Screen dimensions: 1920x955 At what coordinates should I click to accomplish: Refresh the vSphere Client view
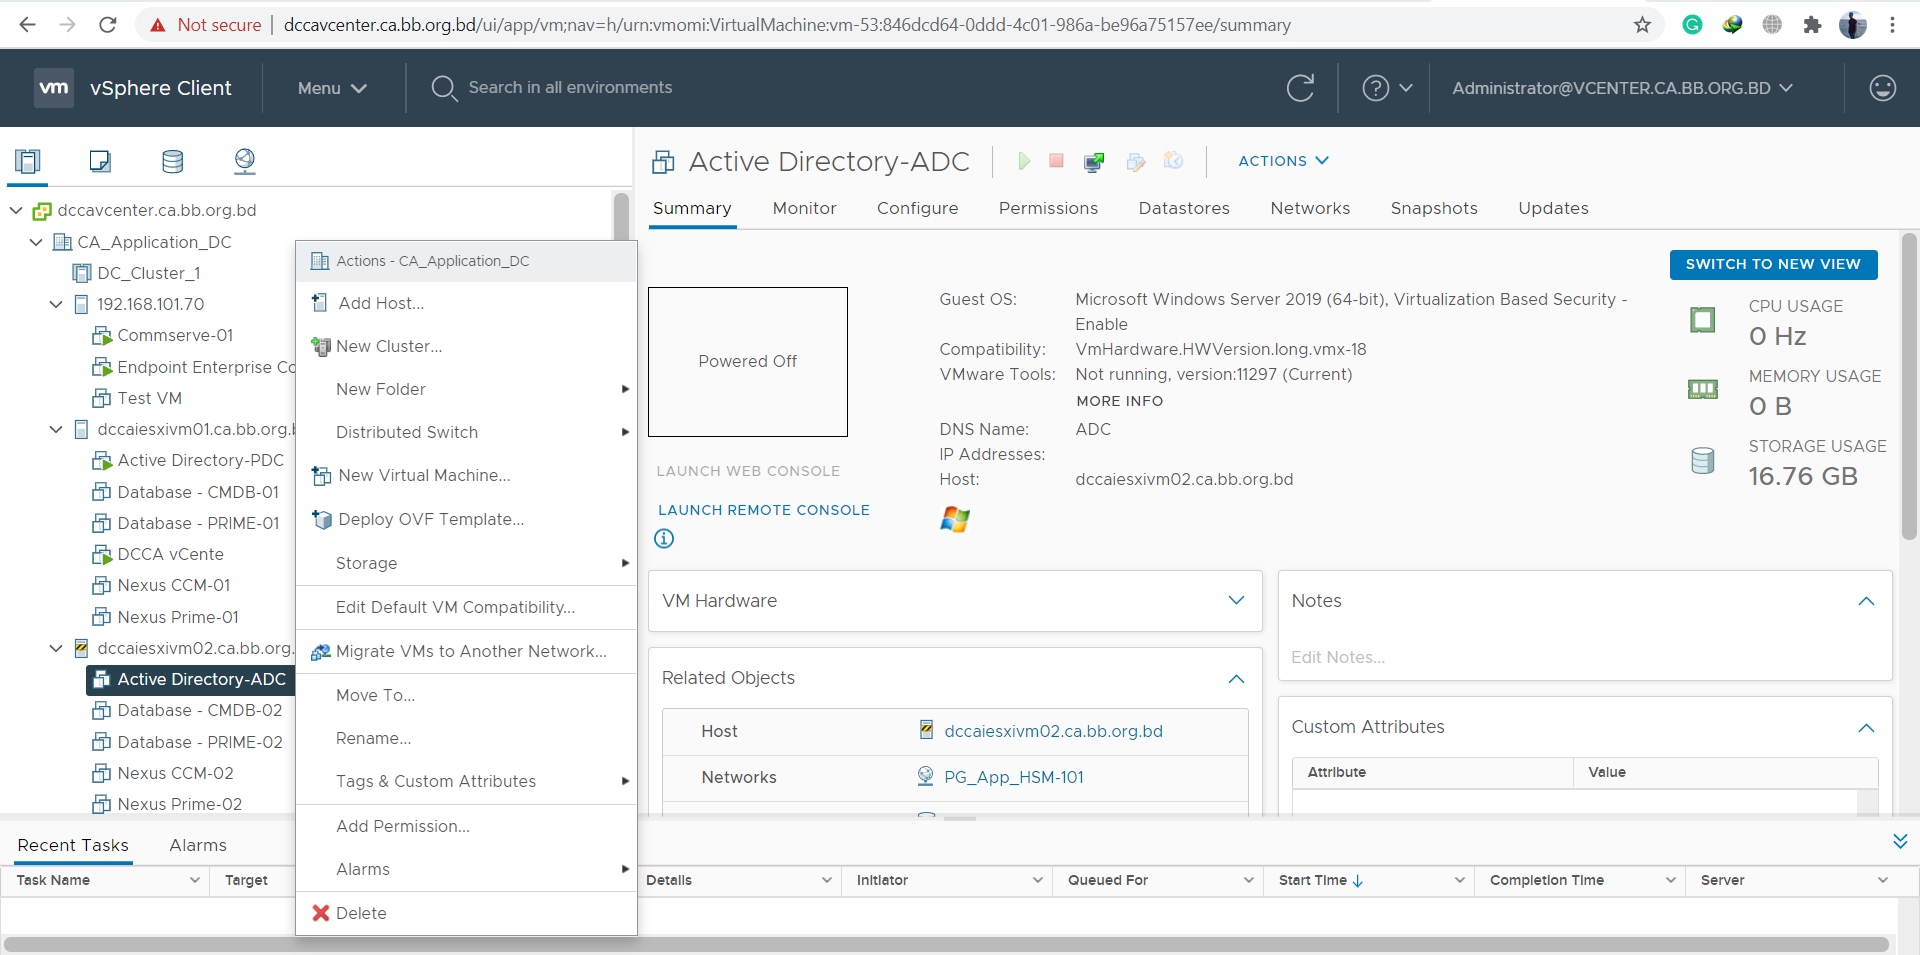click(1300, 88)
